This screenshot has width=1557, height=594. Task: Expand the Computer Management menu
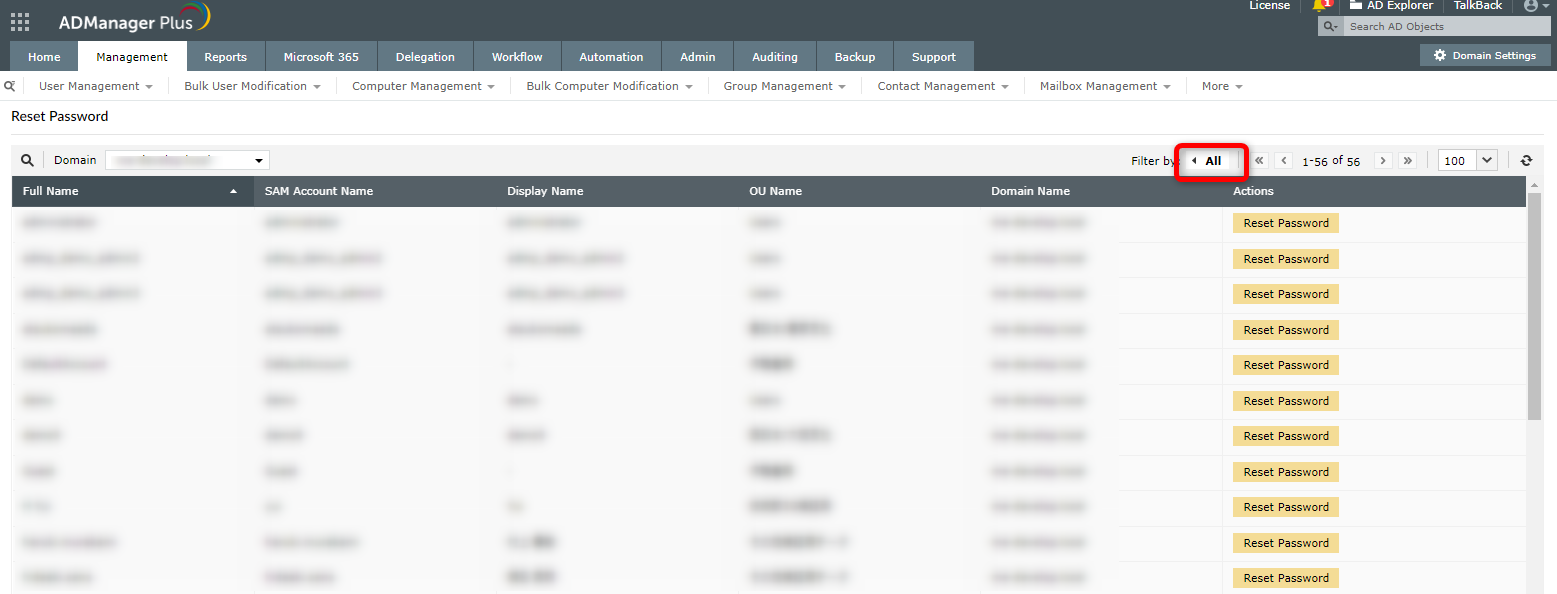[423, 86]
